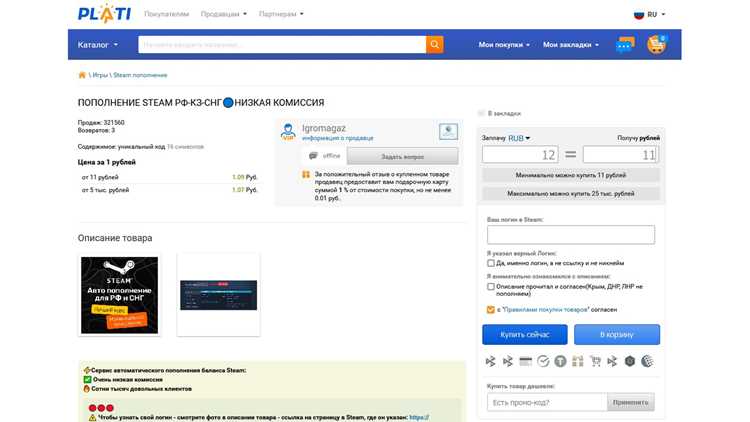Open the Steam auto top-up thumbnail
Image resolution: width=750 pixels, height=422 pixels.
[120, 295]
